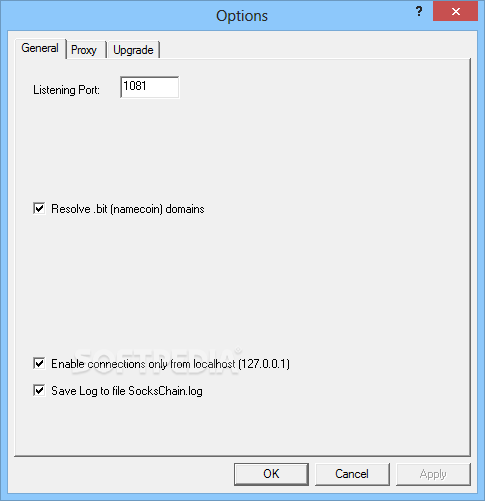This screenshot has width=485, height=501.
Task: Click the "Enable connections only from localhost" label text
Action: click(143, 364)
